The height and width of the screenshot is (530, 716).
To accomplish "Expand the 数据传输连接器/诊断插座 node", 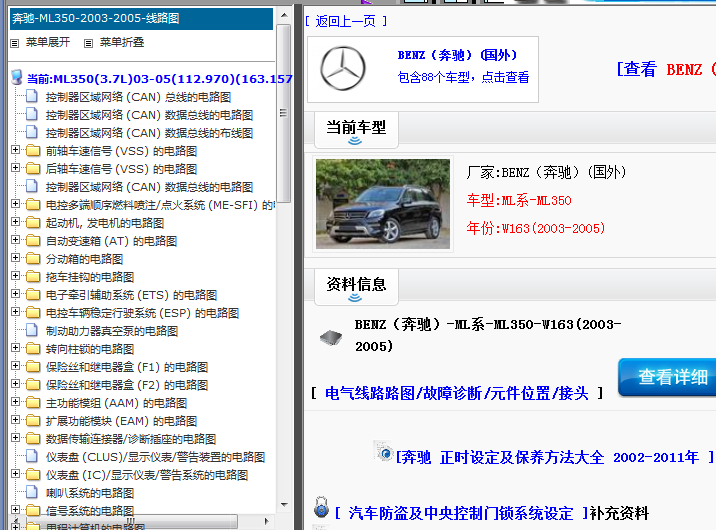I will coord(16,438).
